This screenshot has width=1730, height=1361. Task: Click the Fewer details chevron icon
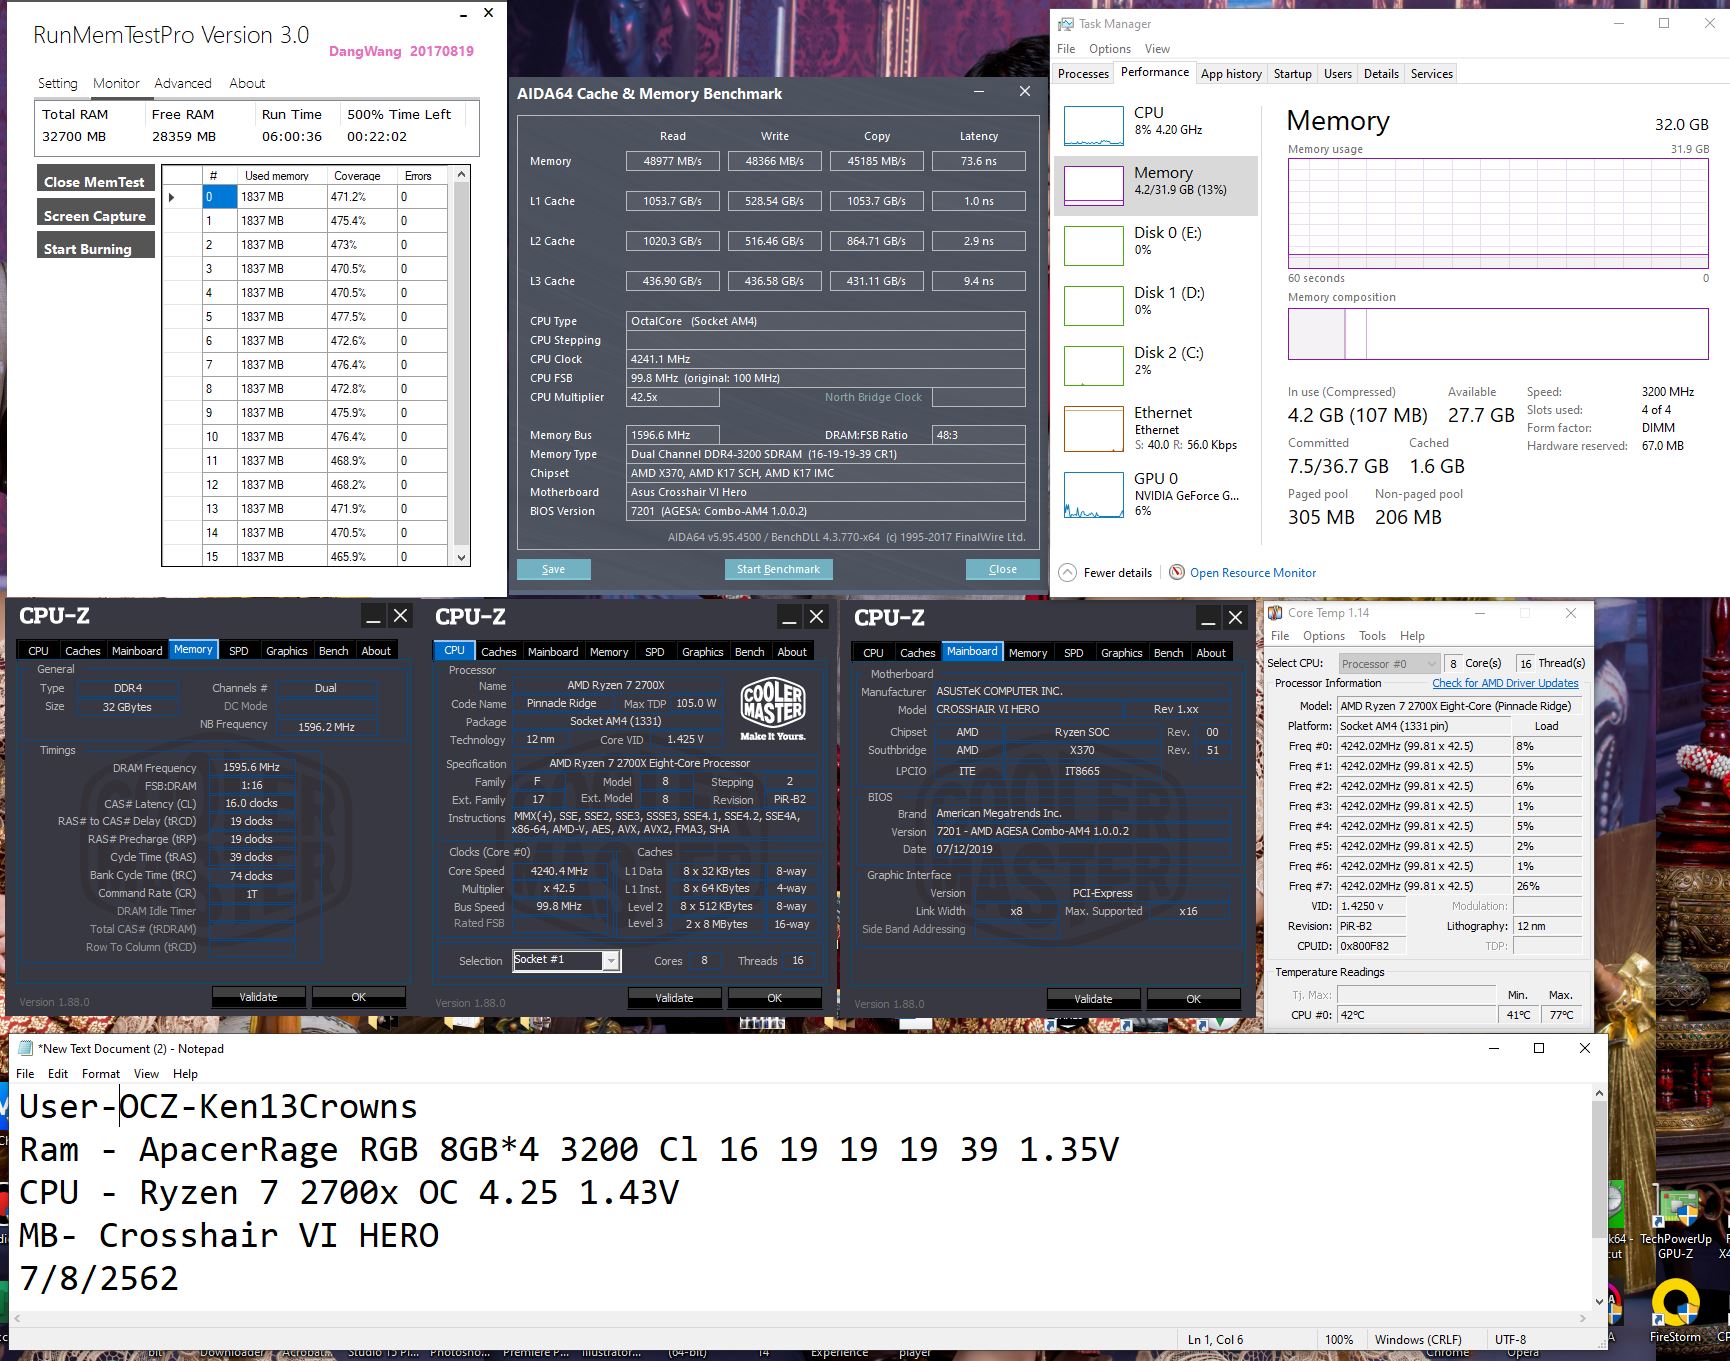point(1068,573)
